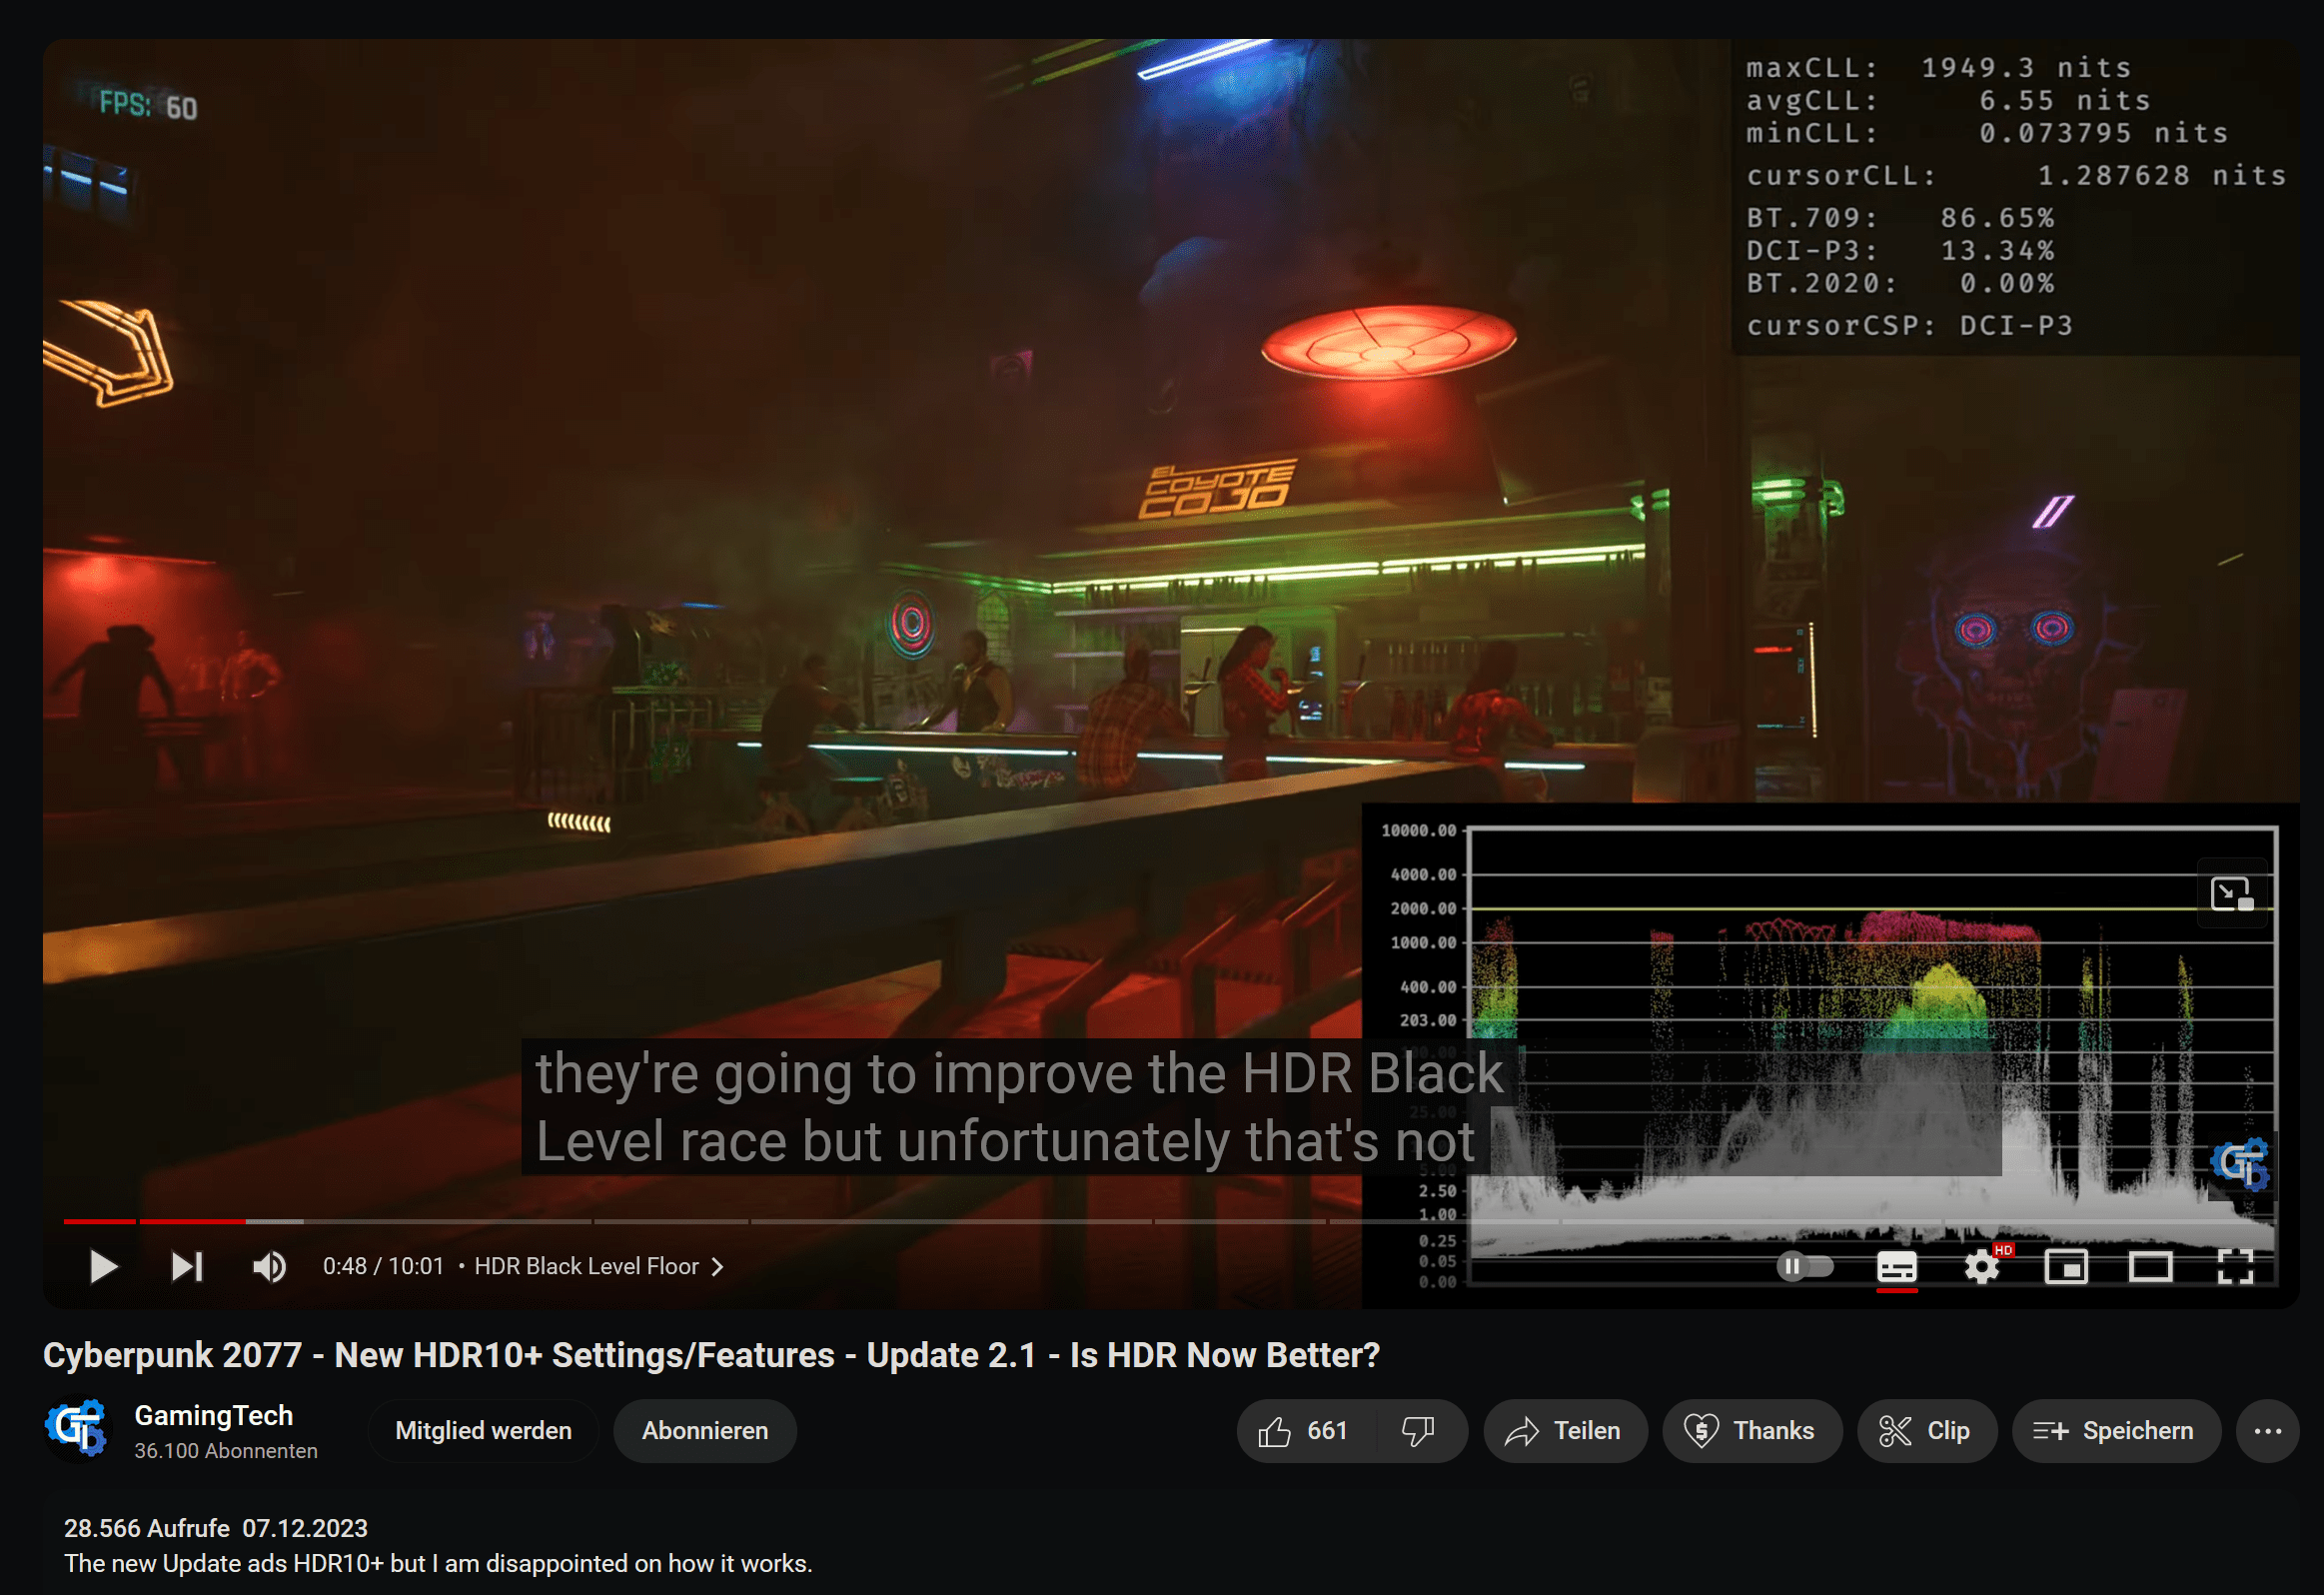Enable theater mode

click(2150, 1266)
